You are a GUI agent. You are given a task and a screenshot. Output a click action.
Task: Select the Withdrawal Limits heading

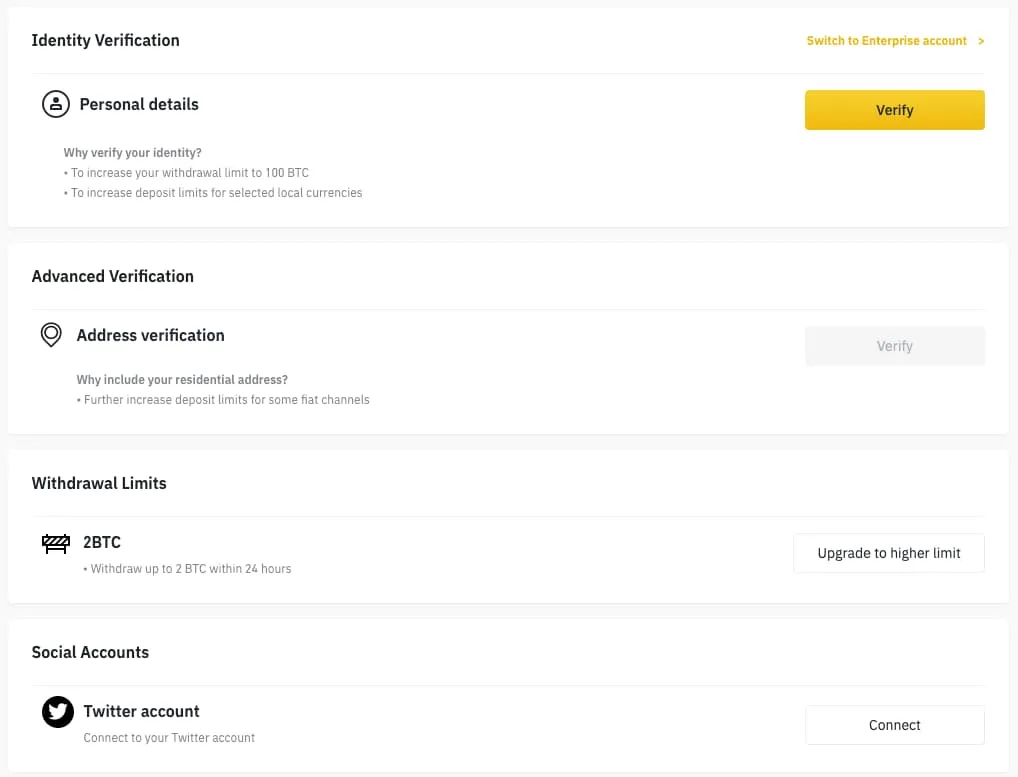pyautogui.click(x=99, y=484)
